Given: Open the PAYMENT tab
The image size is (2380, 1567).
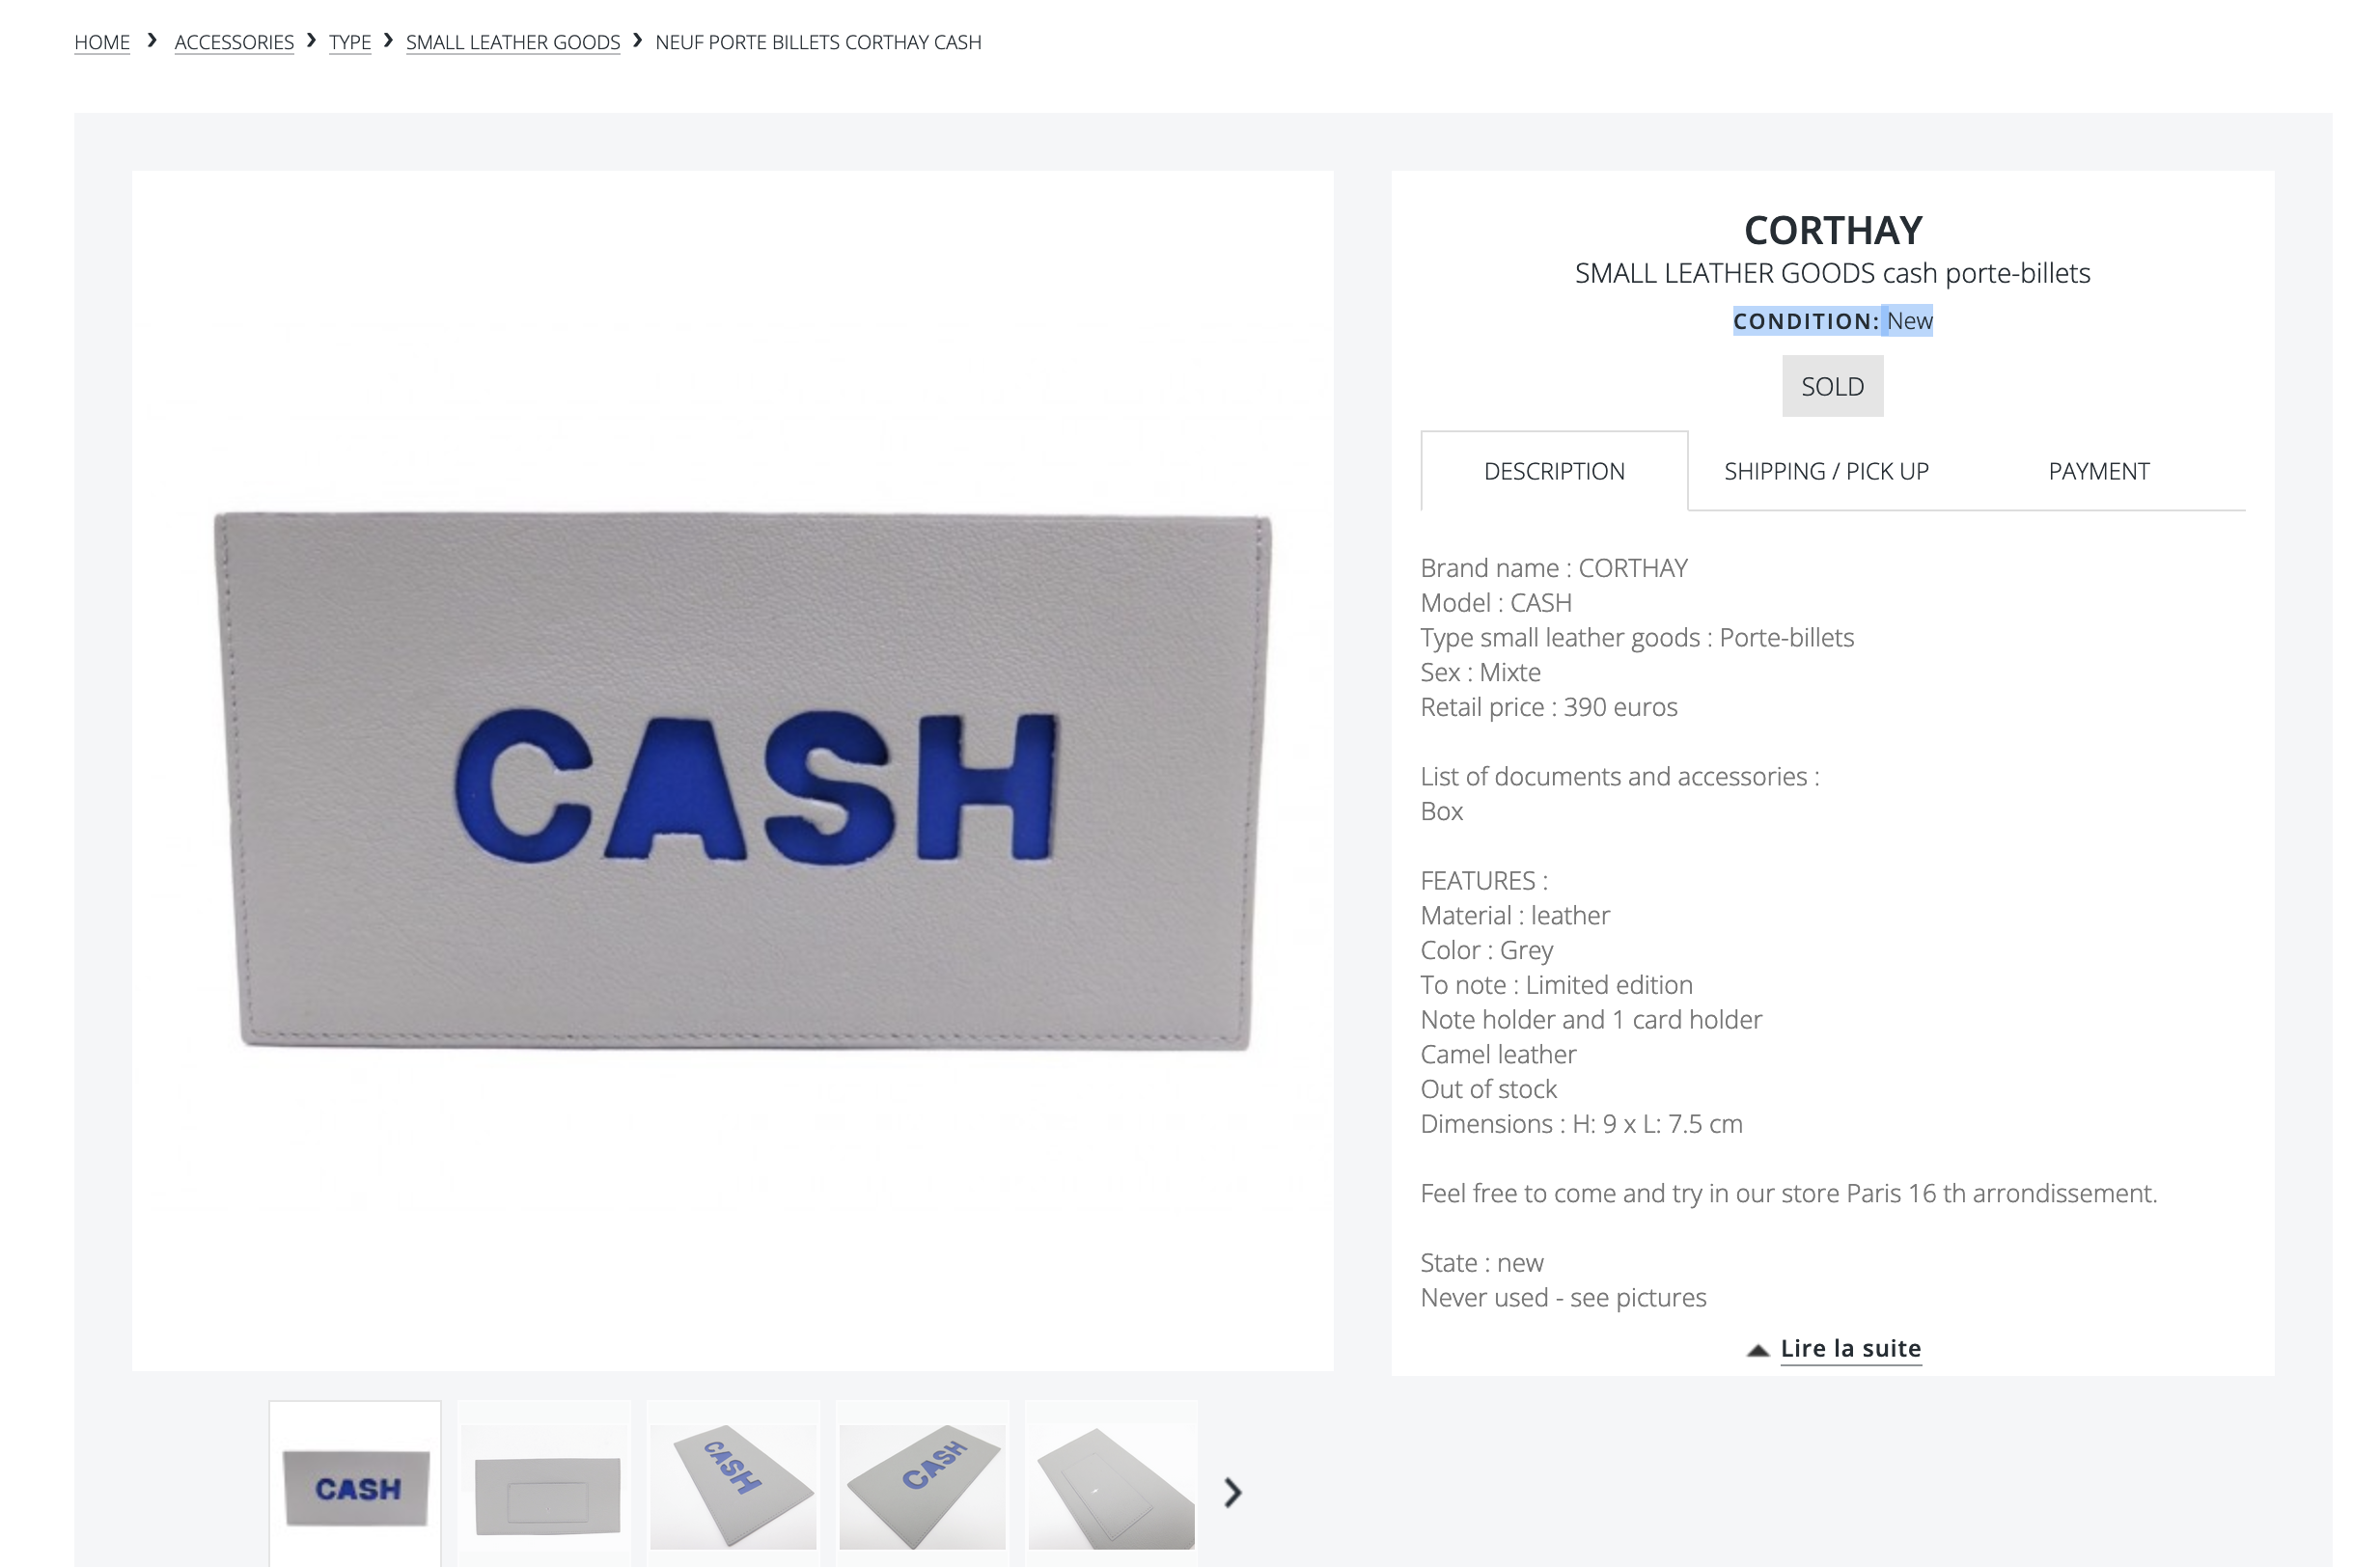Looking at the screenshot, I should (x=2098, y=471).
